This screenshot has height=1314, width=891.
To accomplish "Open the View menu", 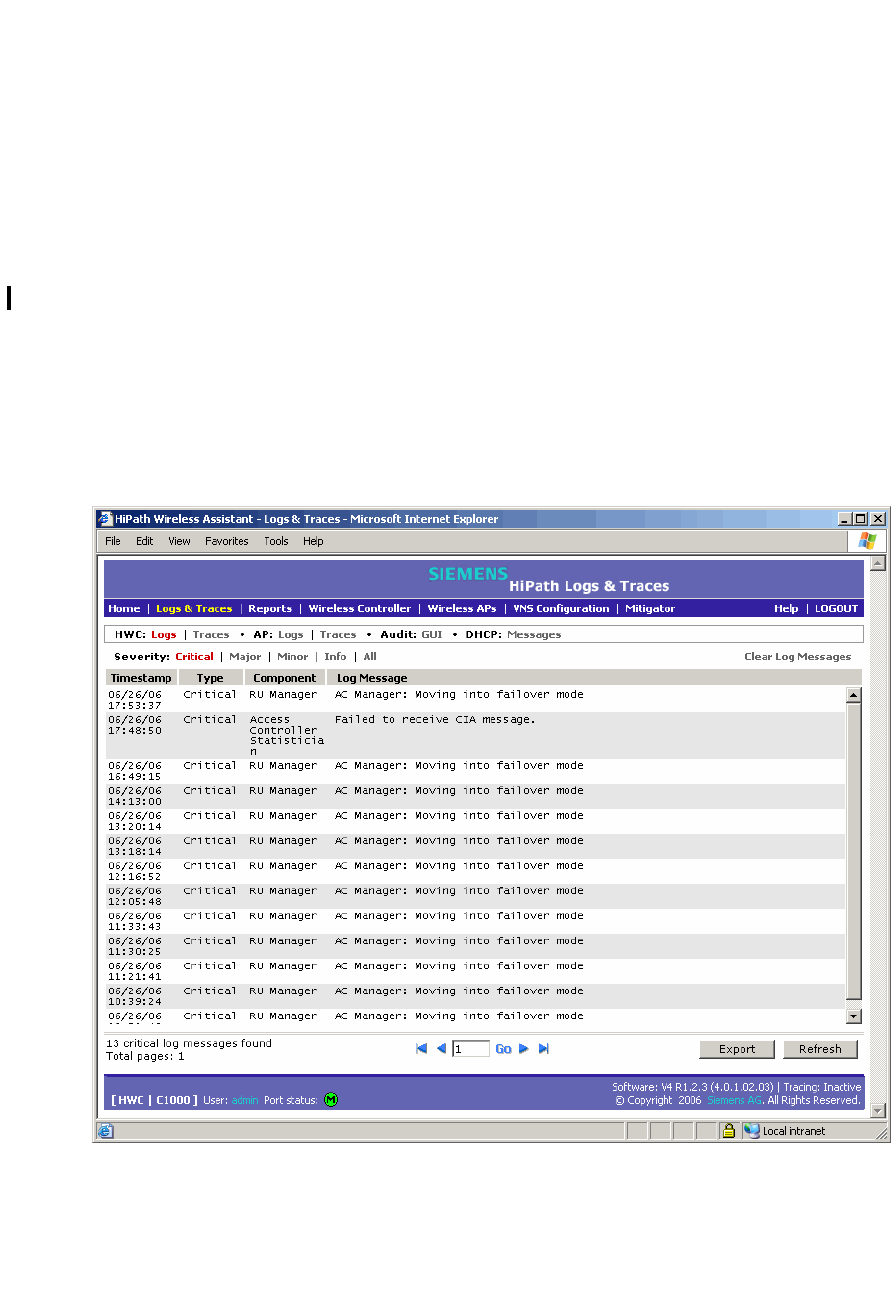I will 179,541.
